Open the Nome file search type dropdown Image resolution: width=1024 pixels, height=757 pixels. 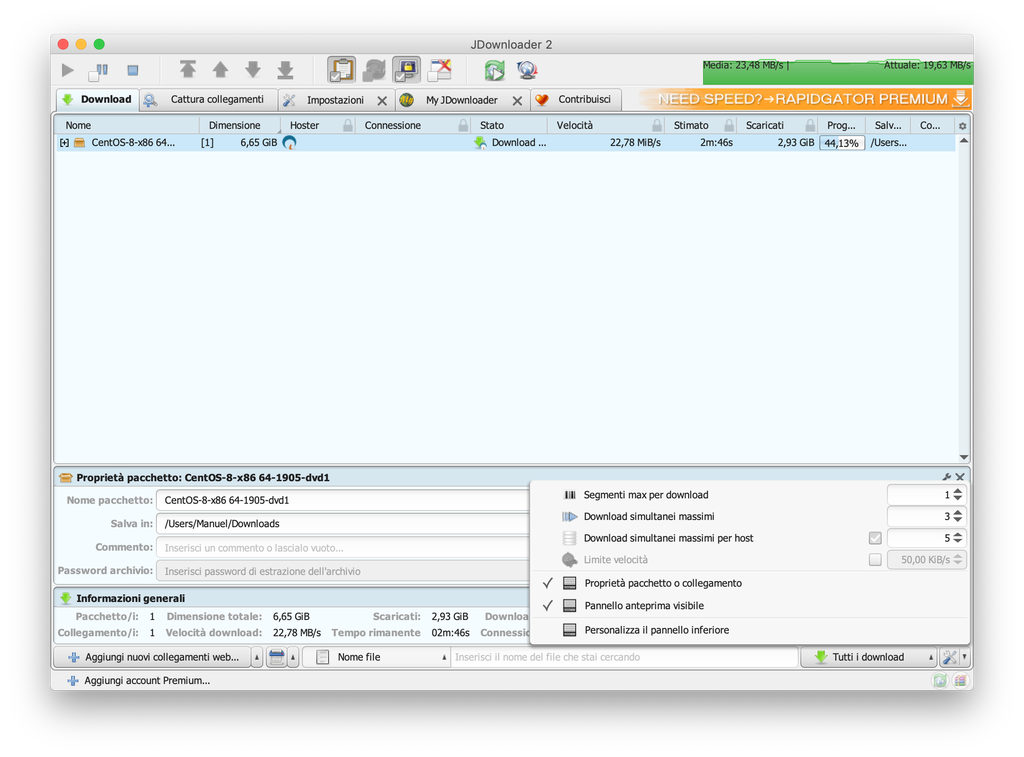point(377,657)
